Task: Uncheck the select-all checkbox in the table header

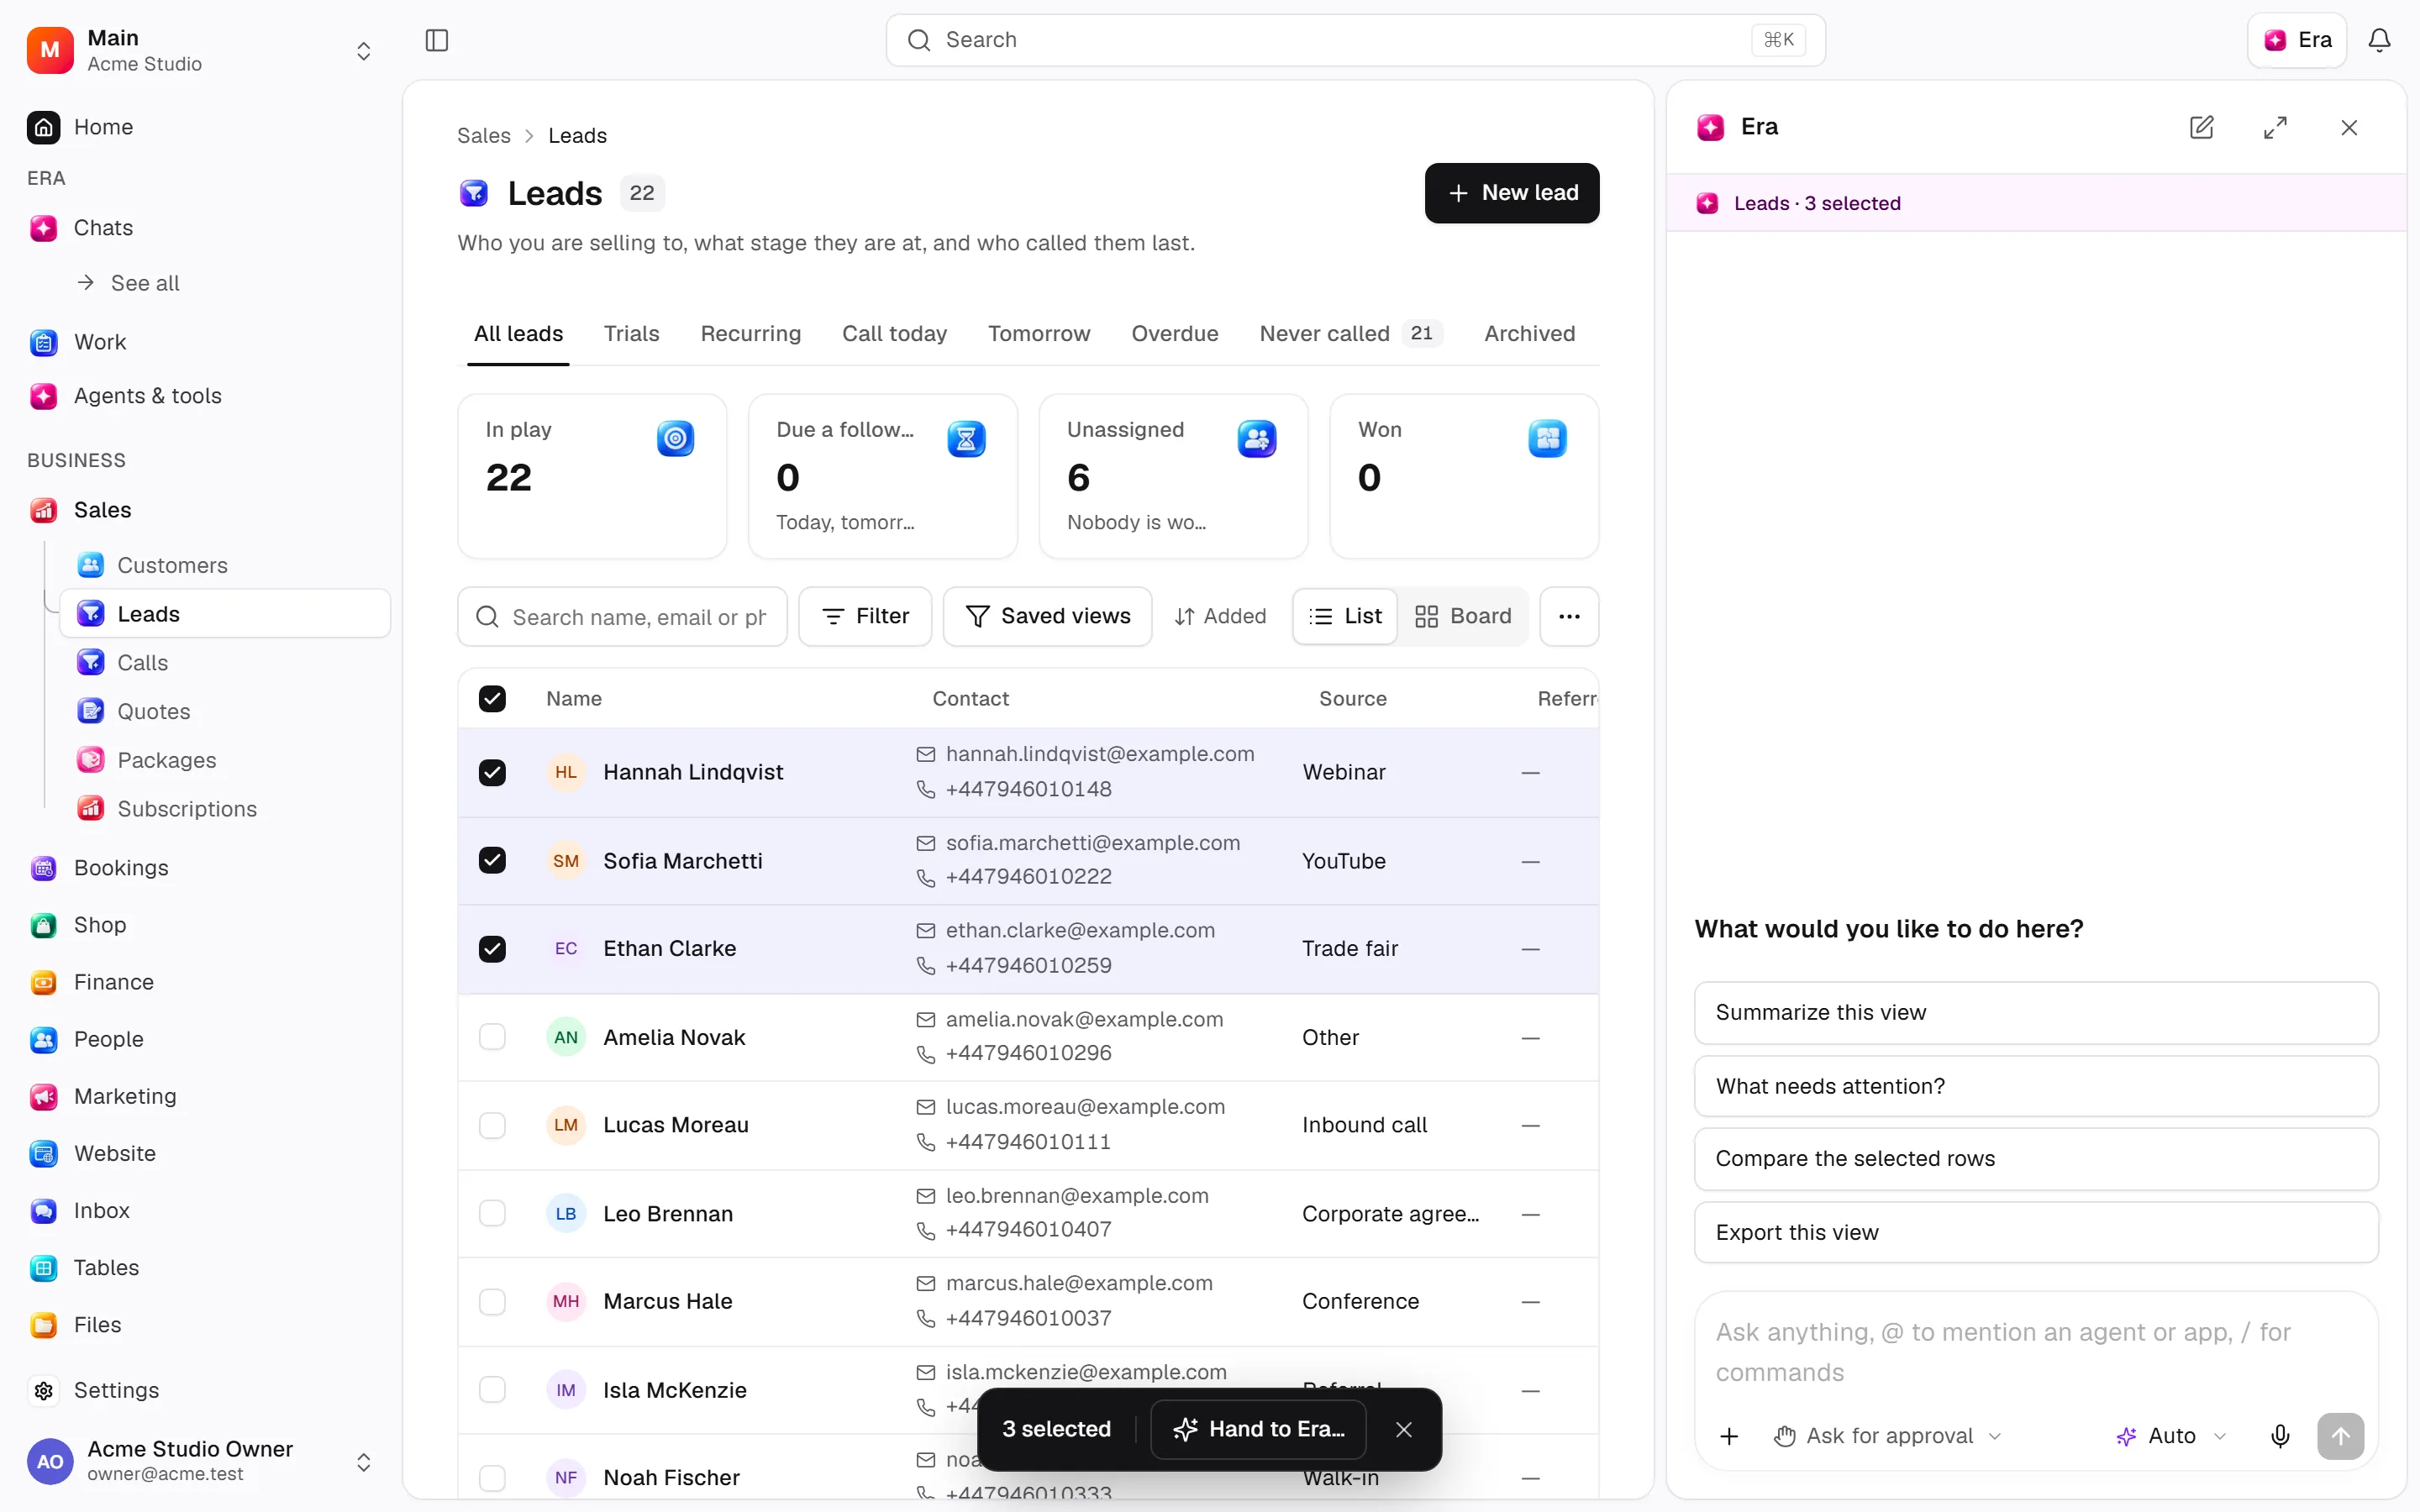Action: pos(492,698)
